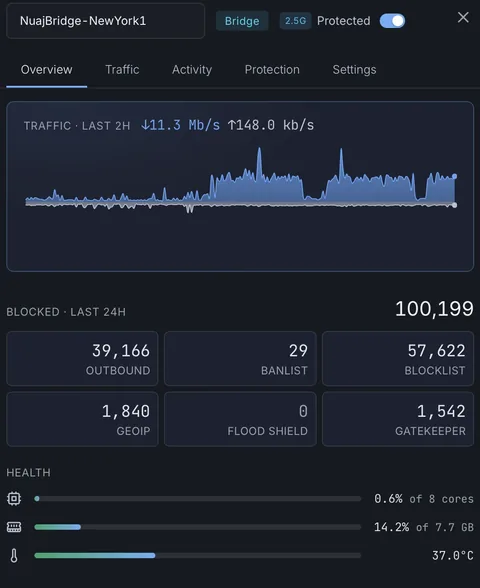480x588 pixels.
Task: Click the '0.6% of 8 cores' value
Action: tap(424, 499)
